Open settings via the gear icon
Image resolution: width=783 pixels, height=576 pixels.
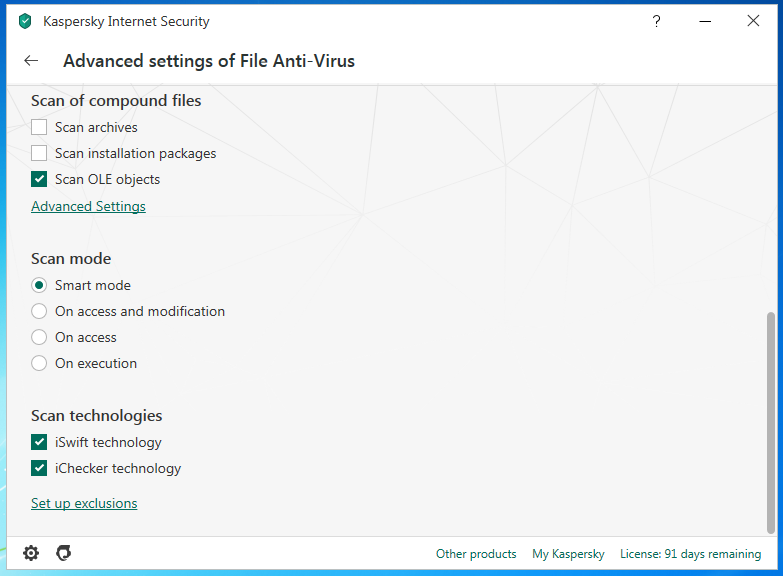coord(31,553)
